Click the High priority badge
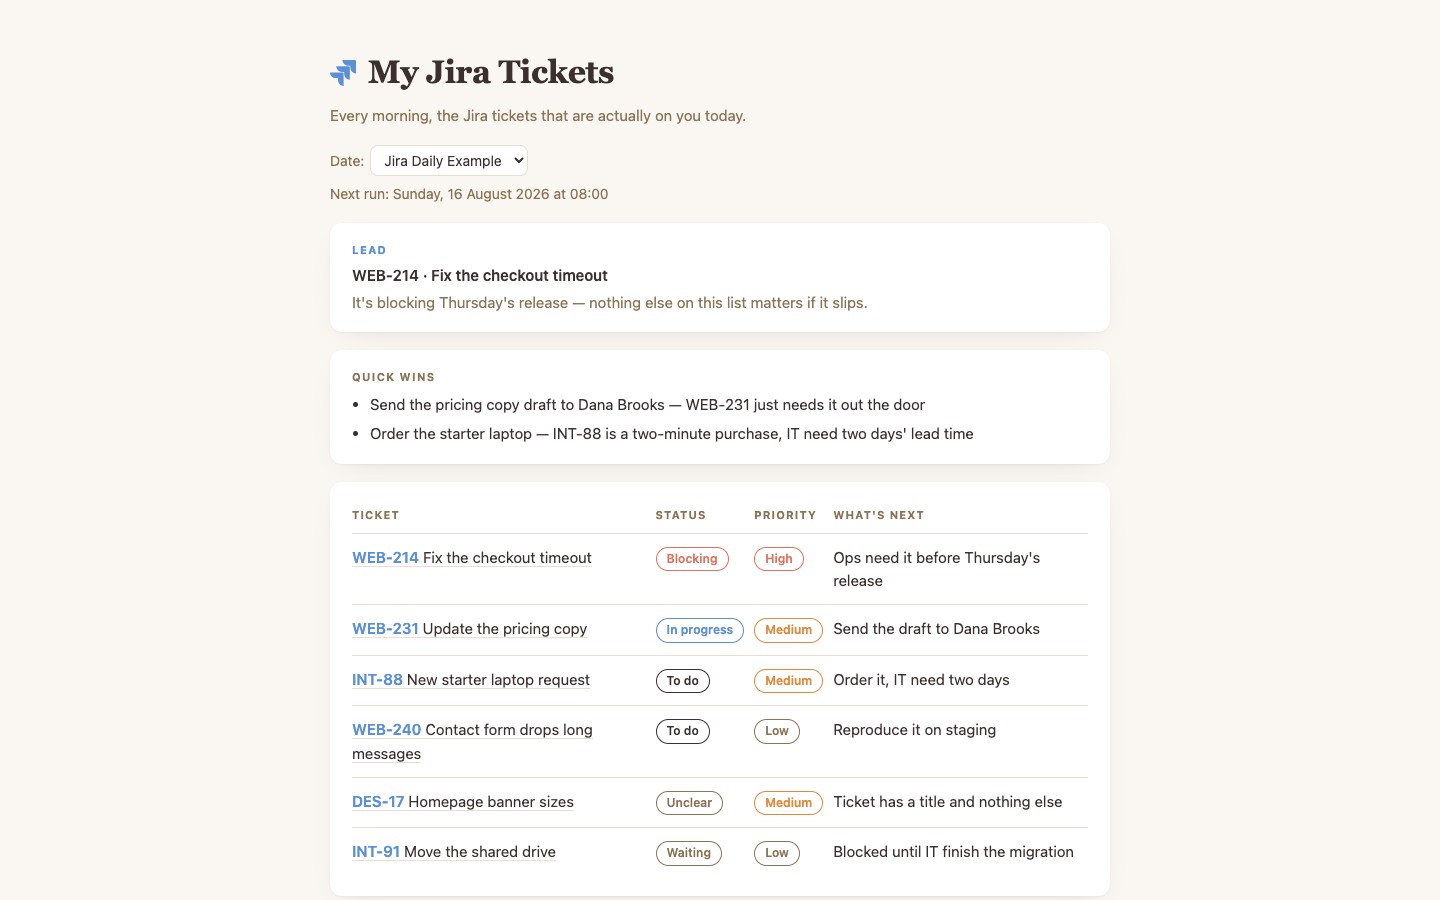The image size is (1440, 900). coord(779,559)
